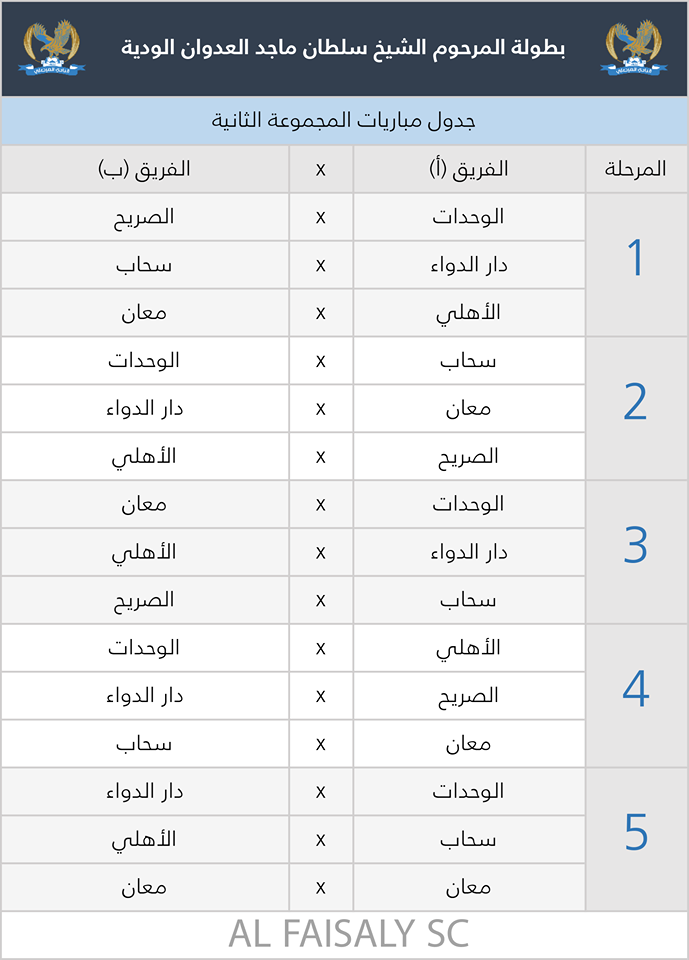Click 'دار الدواء' in team B of stage 5
The height and width of the screenshot is (960, 689).
point(145,792)
